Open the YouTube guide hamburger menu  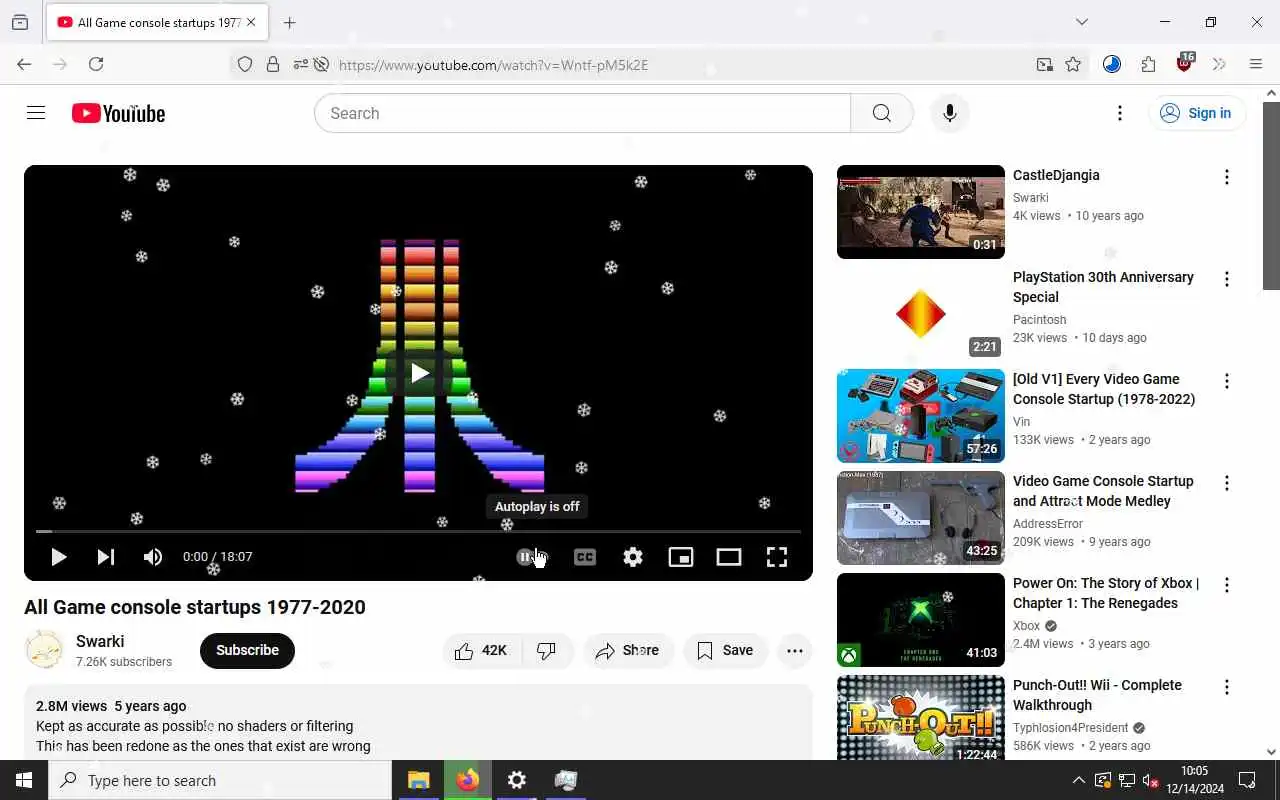tap(36, 113)
